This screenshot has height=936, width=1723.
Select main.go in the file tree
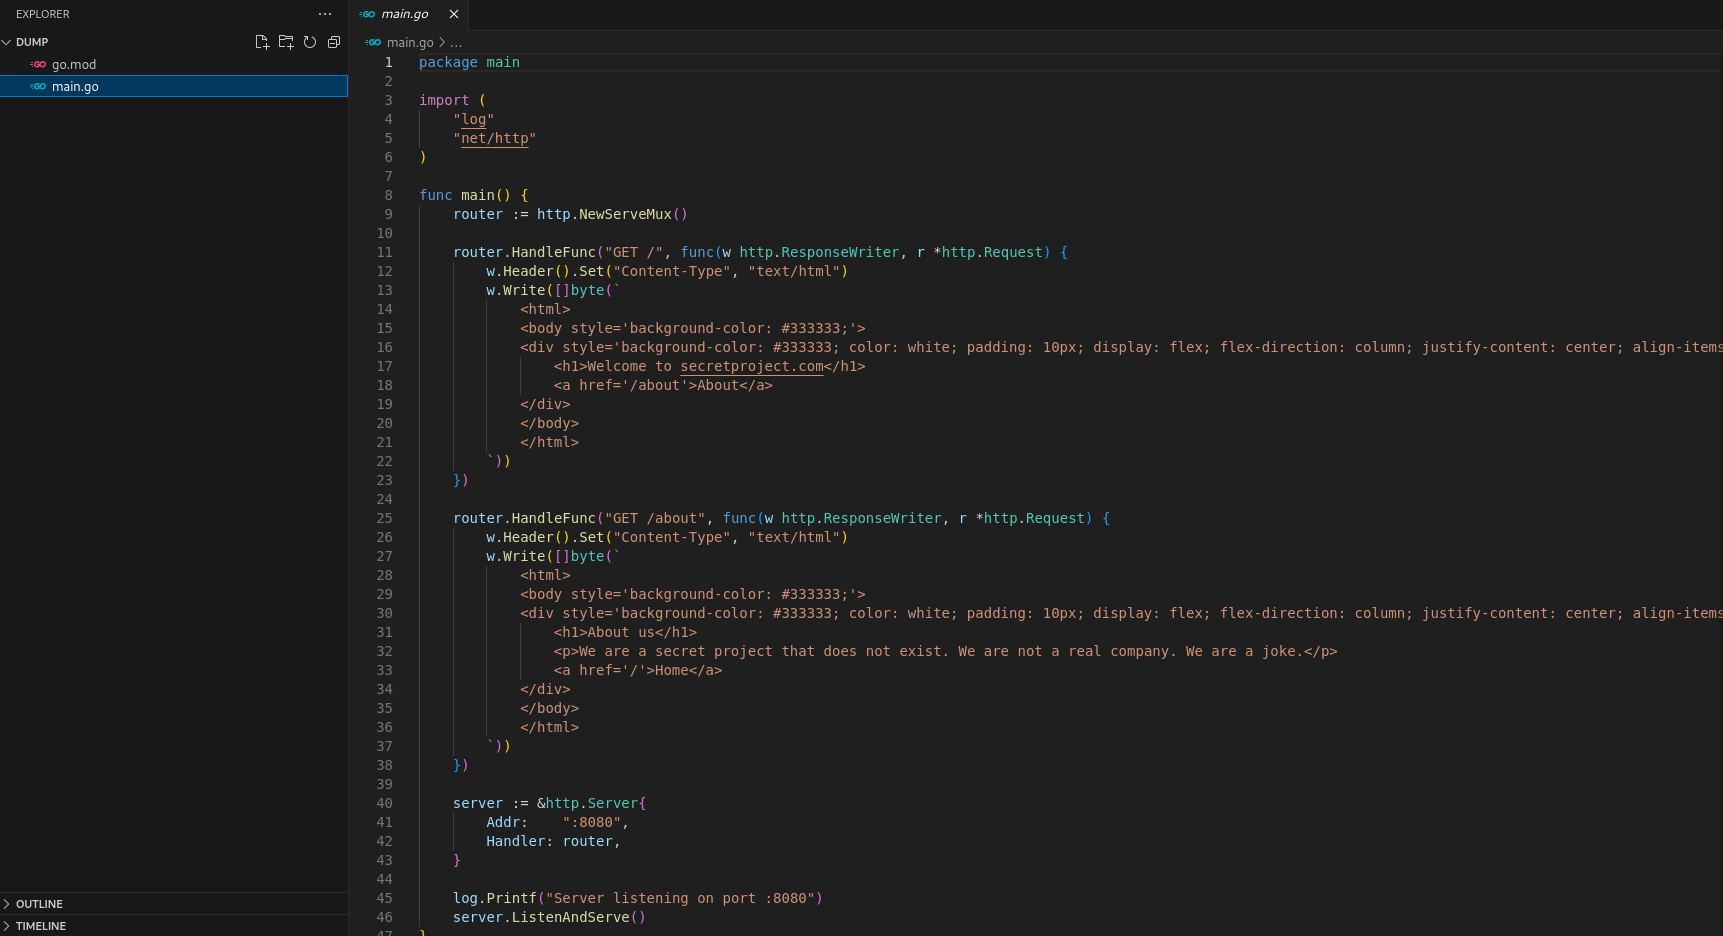pyautogui.click(x=75, y=87)
